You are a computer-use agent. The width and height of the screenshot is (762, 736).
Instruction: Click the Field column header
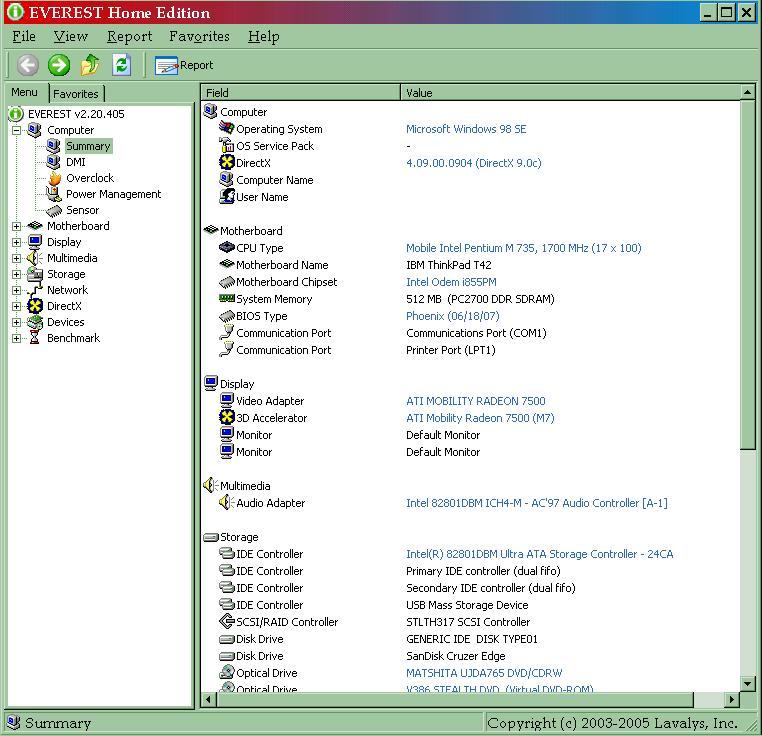tap(300, 92)
